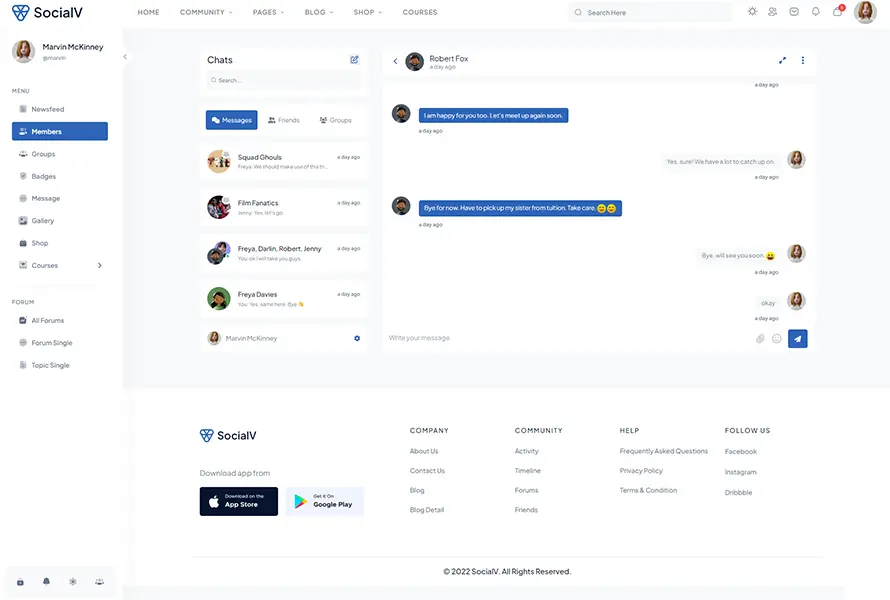Click the send message paper plane button
890x600 pixels.
797,339
